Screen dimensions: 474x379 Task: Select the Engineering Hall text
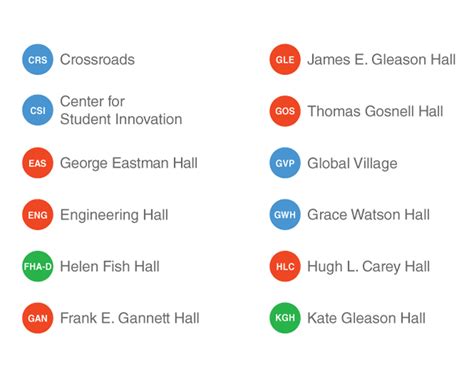pyautogui.click(x=114, y=215)
